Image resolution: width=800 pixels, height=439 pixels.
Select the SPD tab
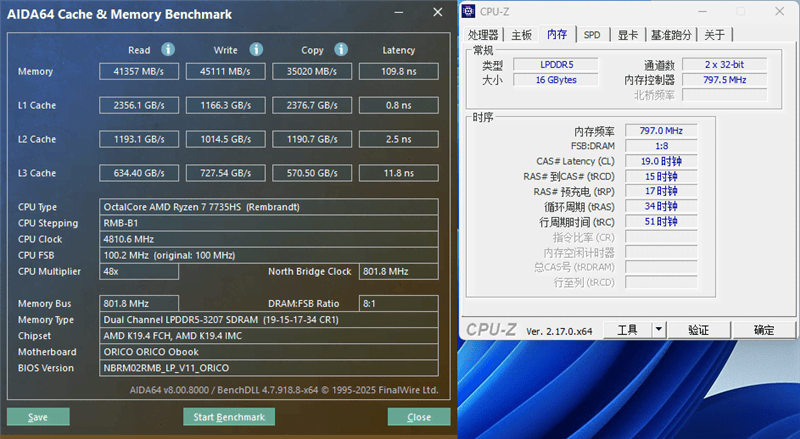tap(592, 34)
